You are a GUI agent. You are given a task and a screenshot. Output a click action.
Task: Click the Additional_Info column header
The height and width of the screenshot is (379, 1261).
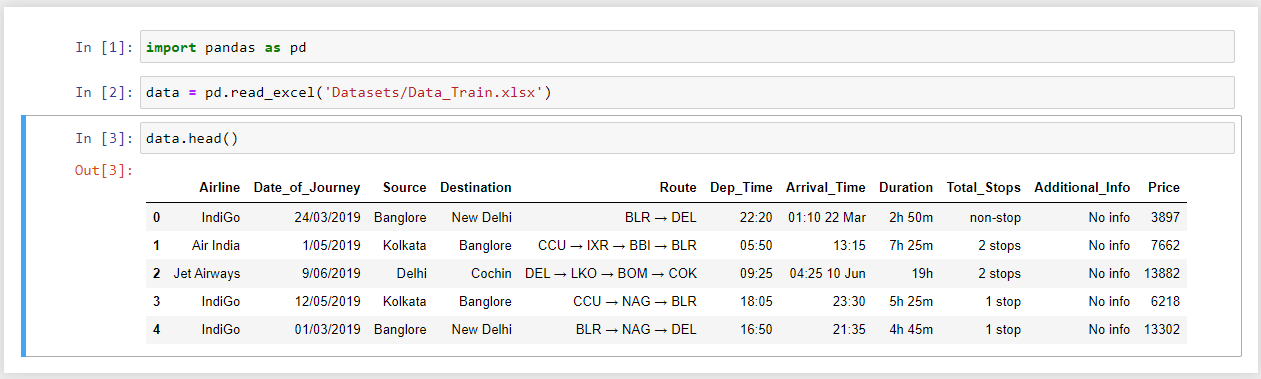click(x=1082, y=187)
